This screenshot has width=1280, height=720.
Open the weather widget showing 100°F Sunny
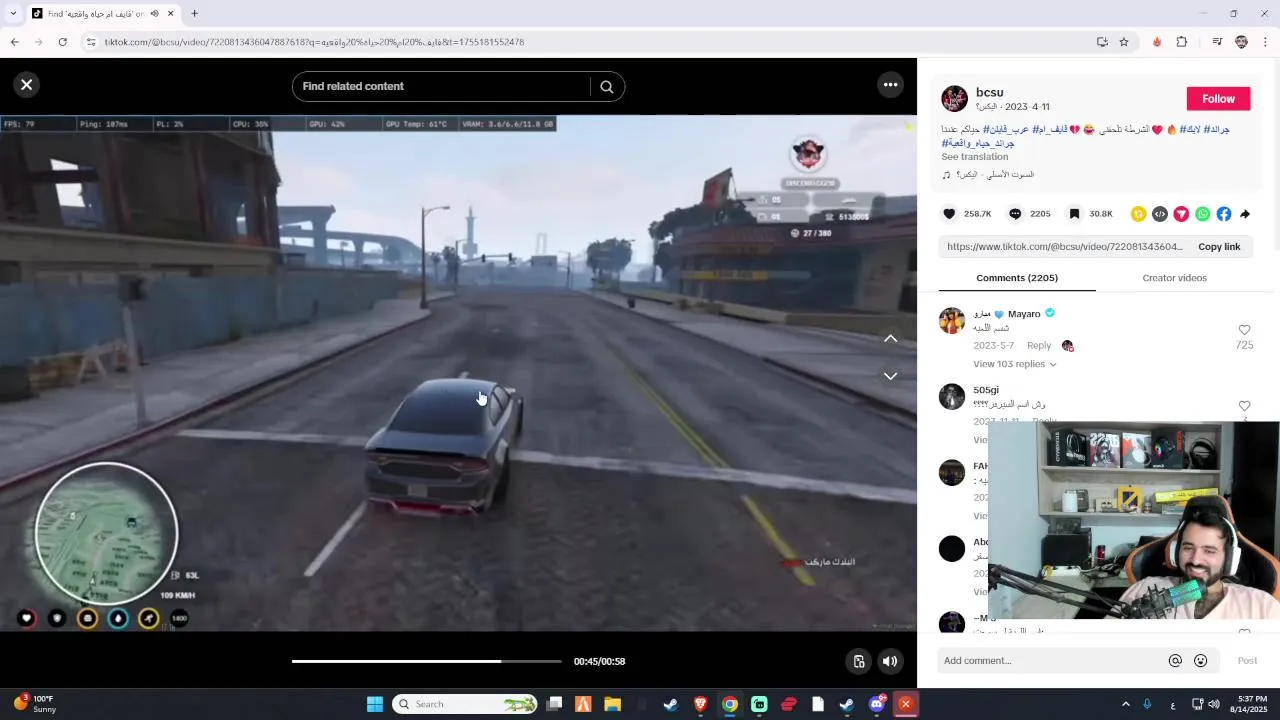coord(35,704)
